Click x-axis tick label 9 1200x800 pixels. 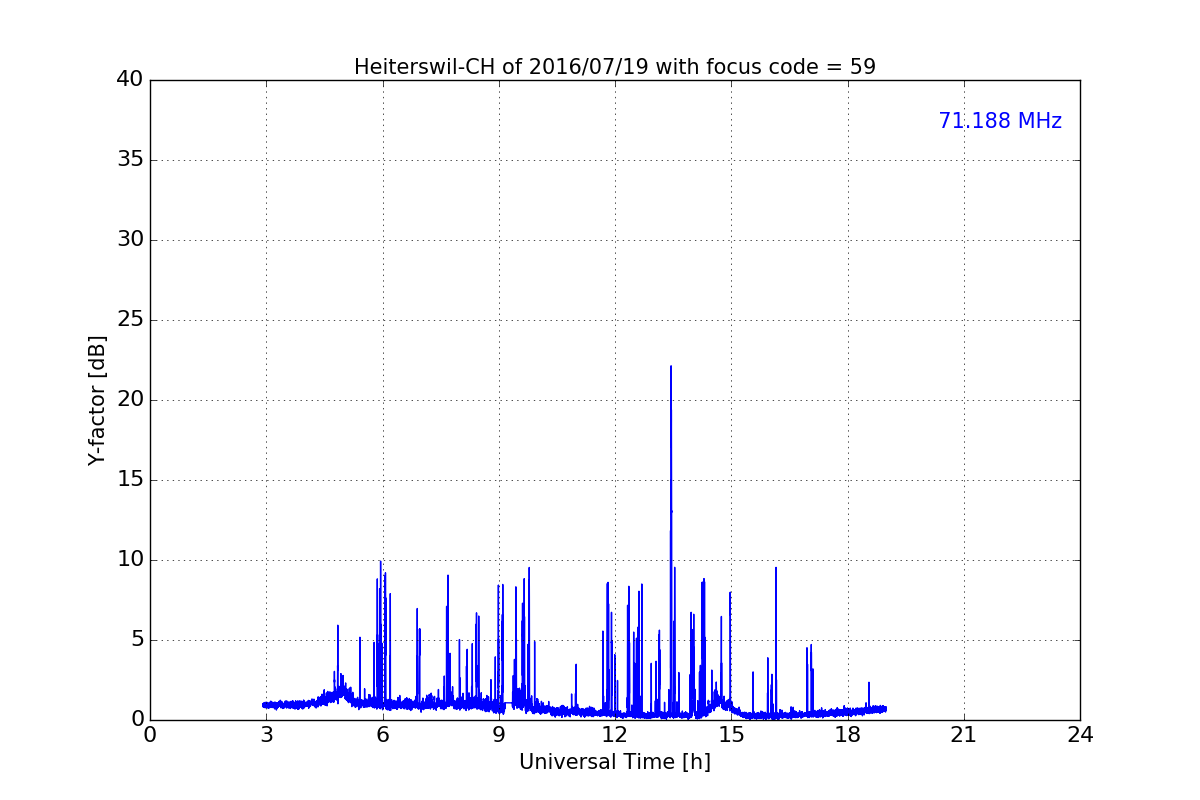(499, 735)
